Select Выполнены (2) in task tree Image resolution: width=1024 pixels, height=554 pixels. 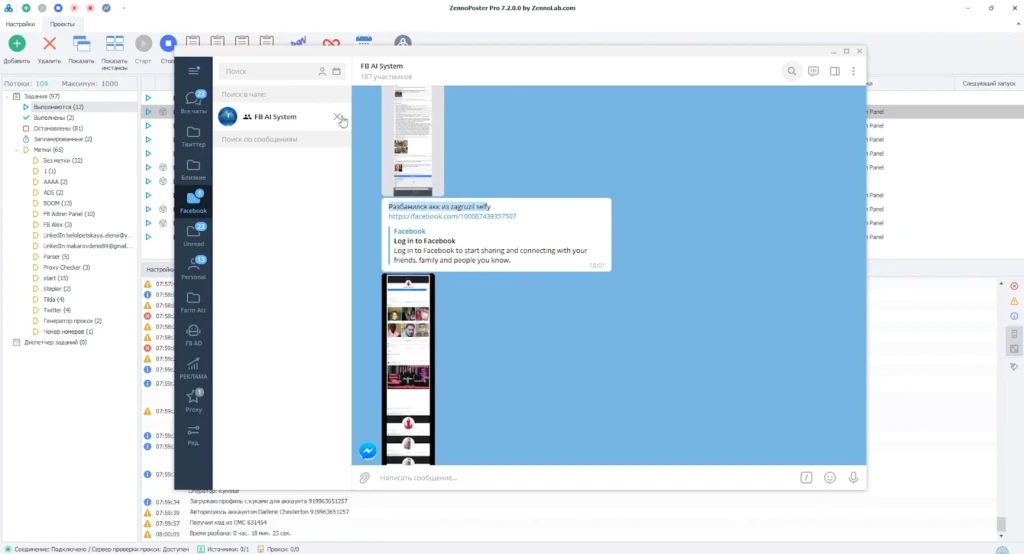pos(54,118)
